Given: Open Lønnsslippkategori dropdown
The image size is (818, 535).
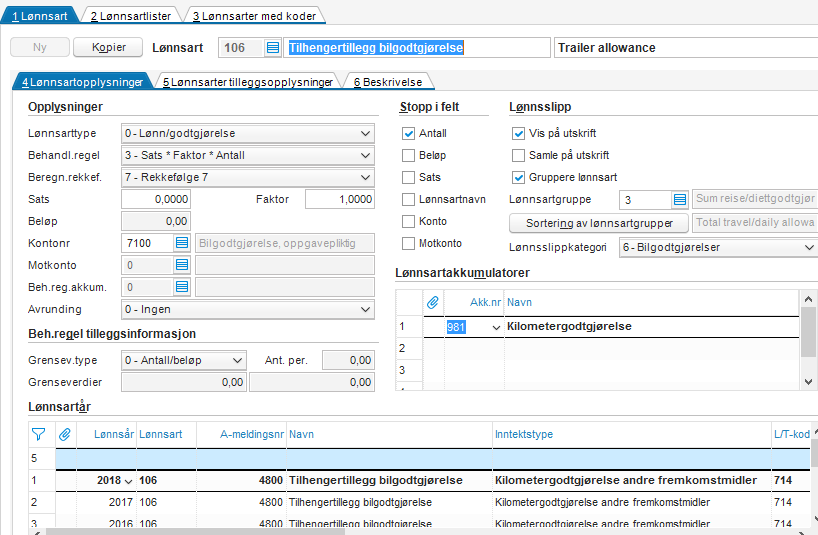Looking at the screenshot, I should tap(718, 247).
